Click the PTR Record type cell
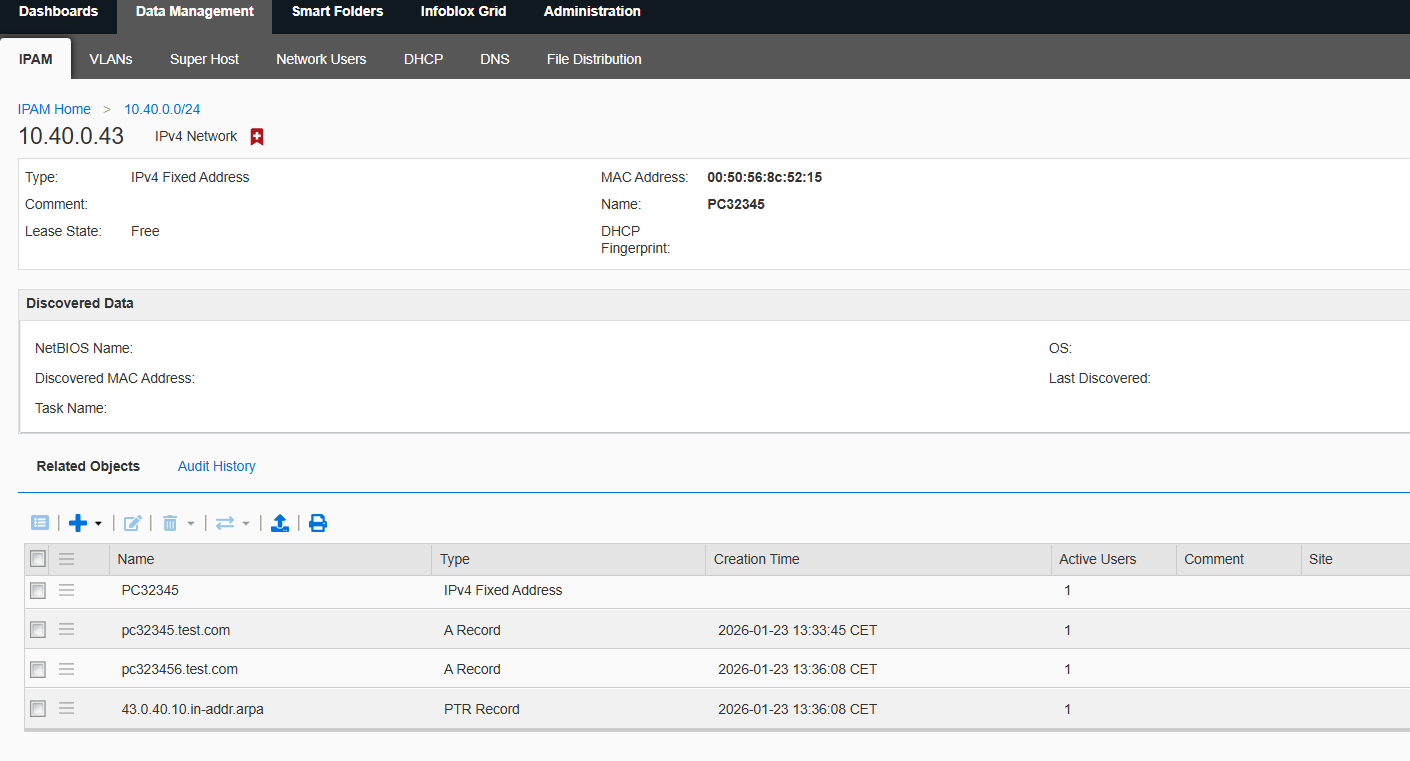Screen dimensions: 1410x761 482,709
